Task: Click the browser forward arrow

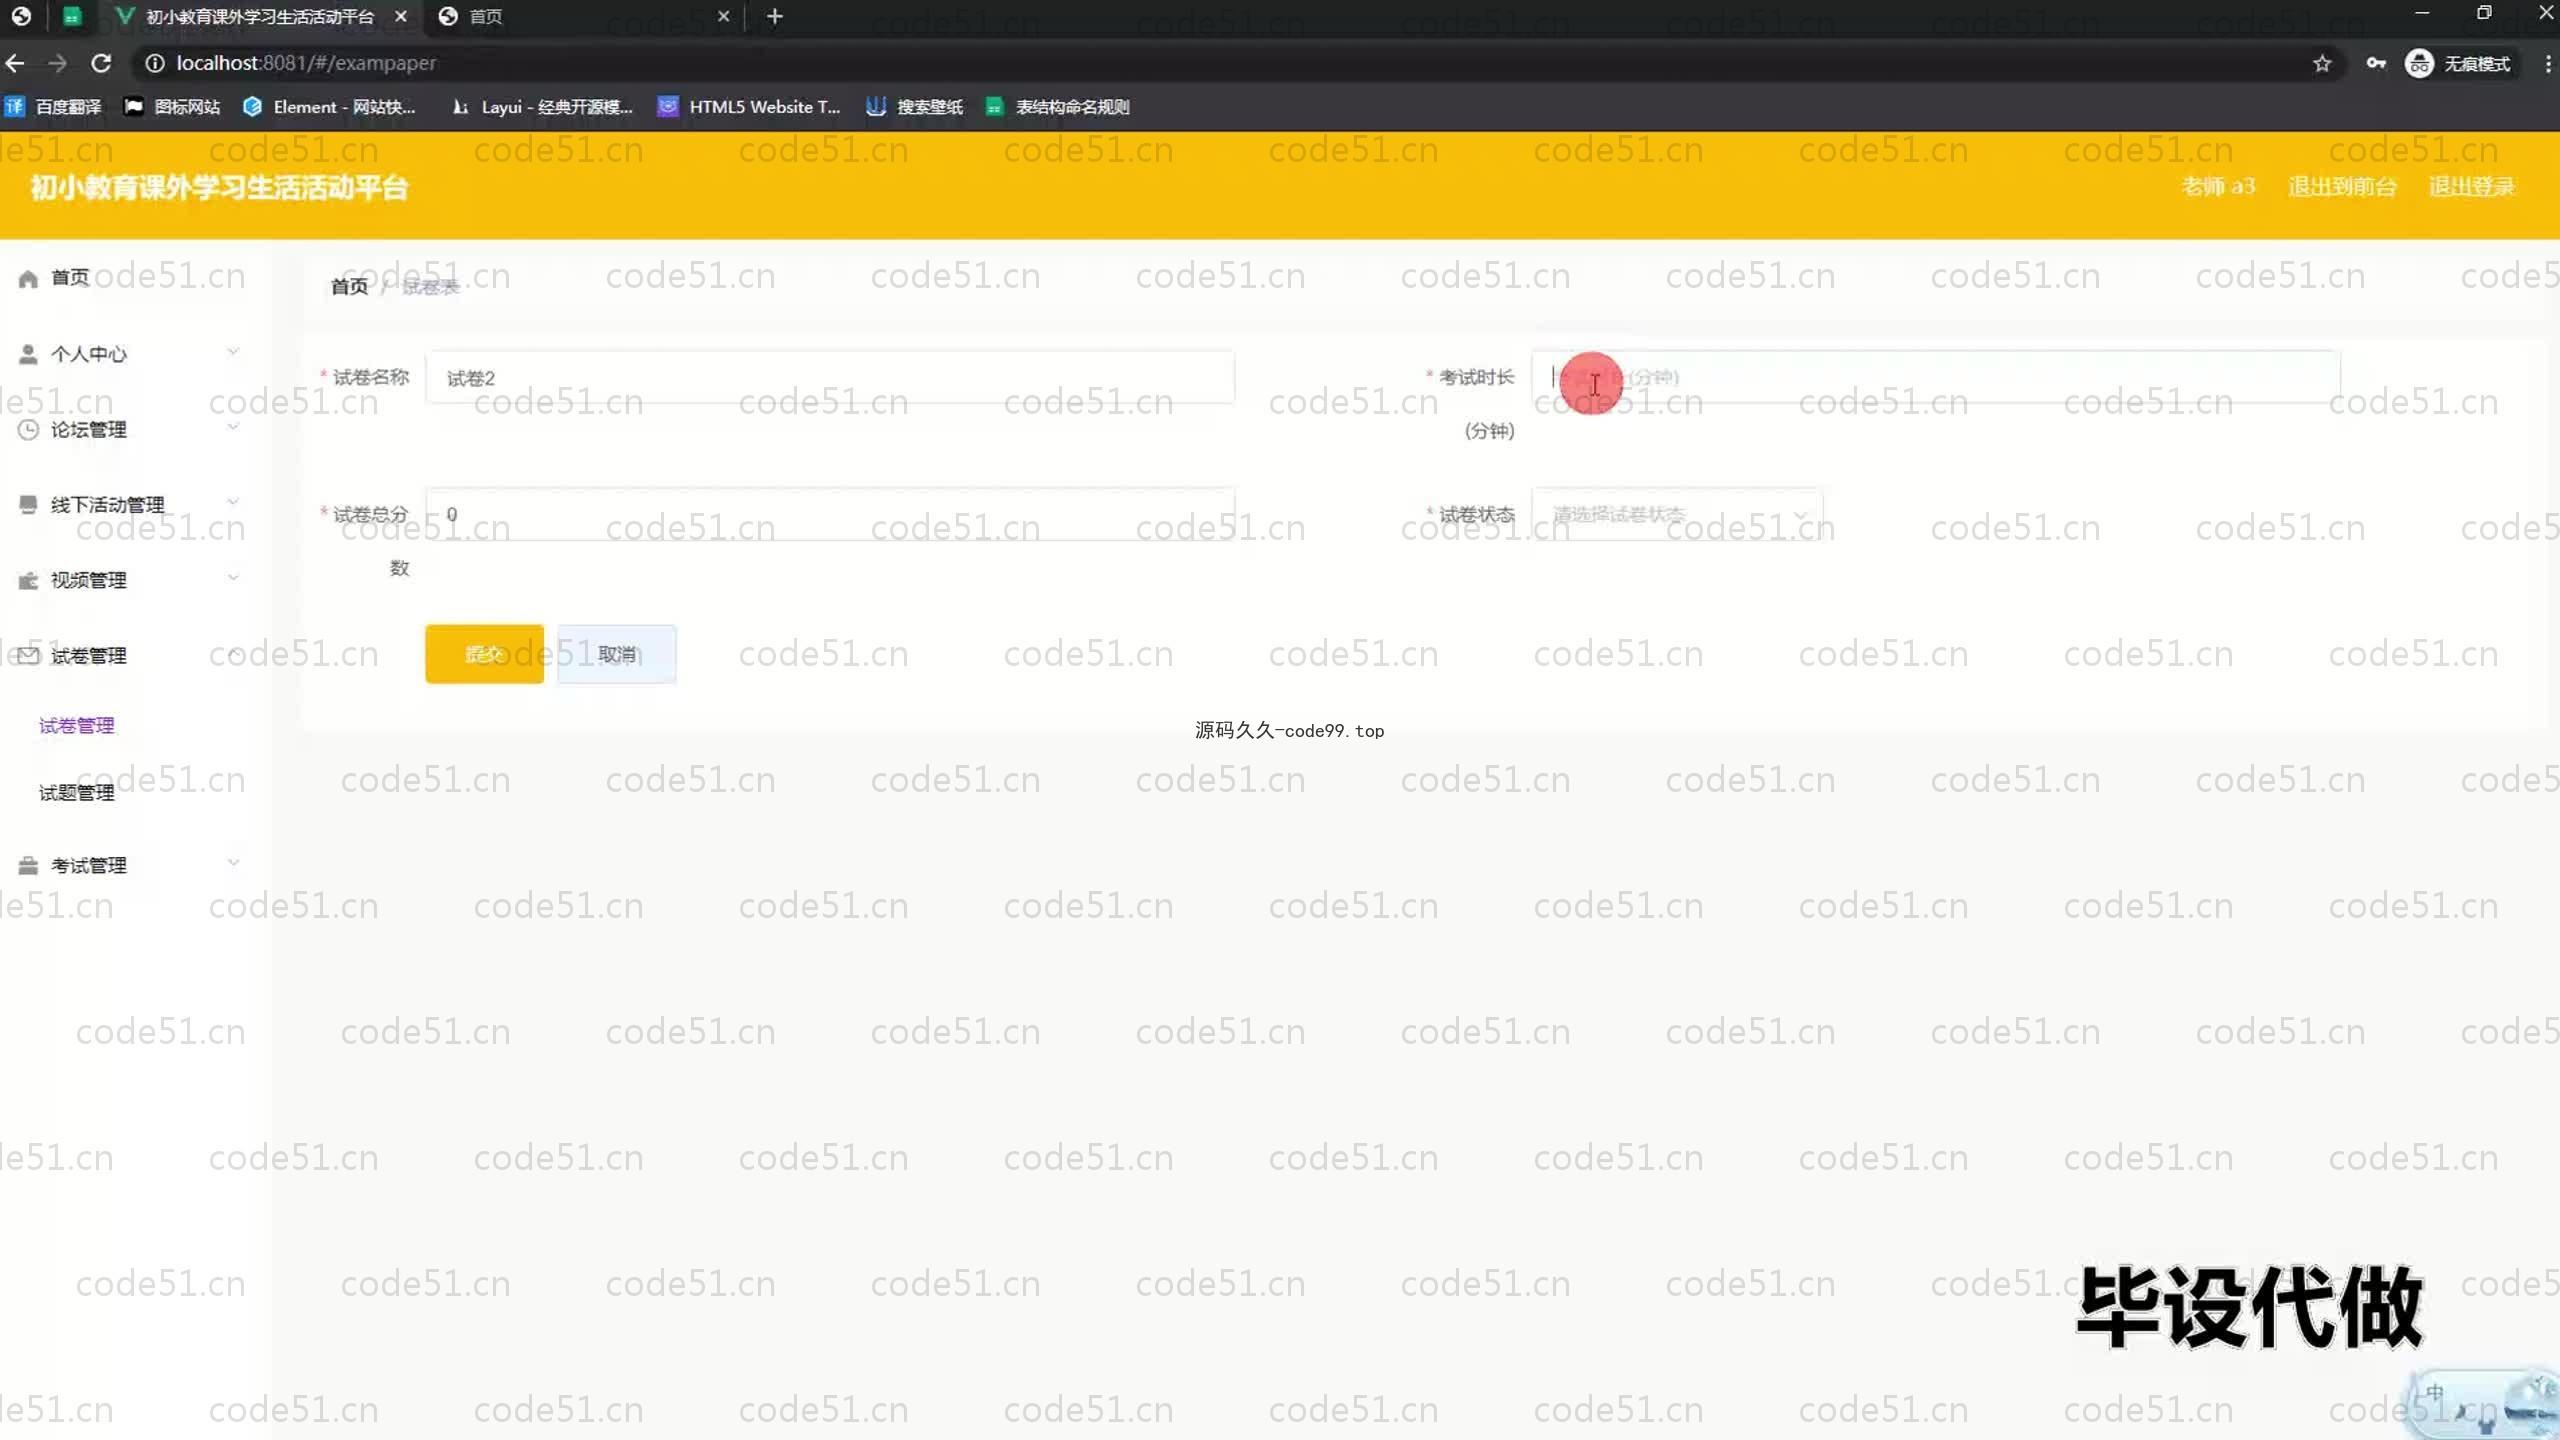Action: [57, 63]
